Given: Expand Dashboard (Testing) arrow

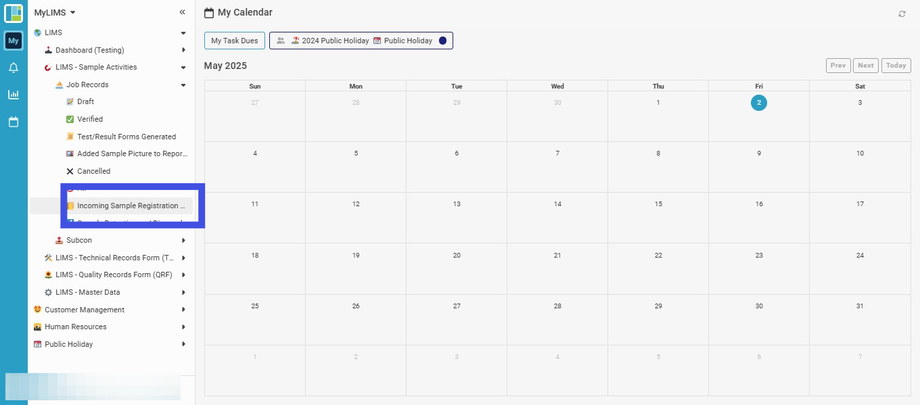Looking at the screenshot, I should pyautogui.click(x=183, y=50).
